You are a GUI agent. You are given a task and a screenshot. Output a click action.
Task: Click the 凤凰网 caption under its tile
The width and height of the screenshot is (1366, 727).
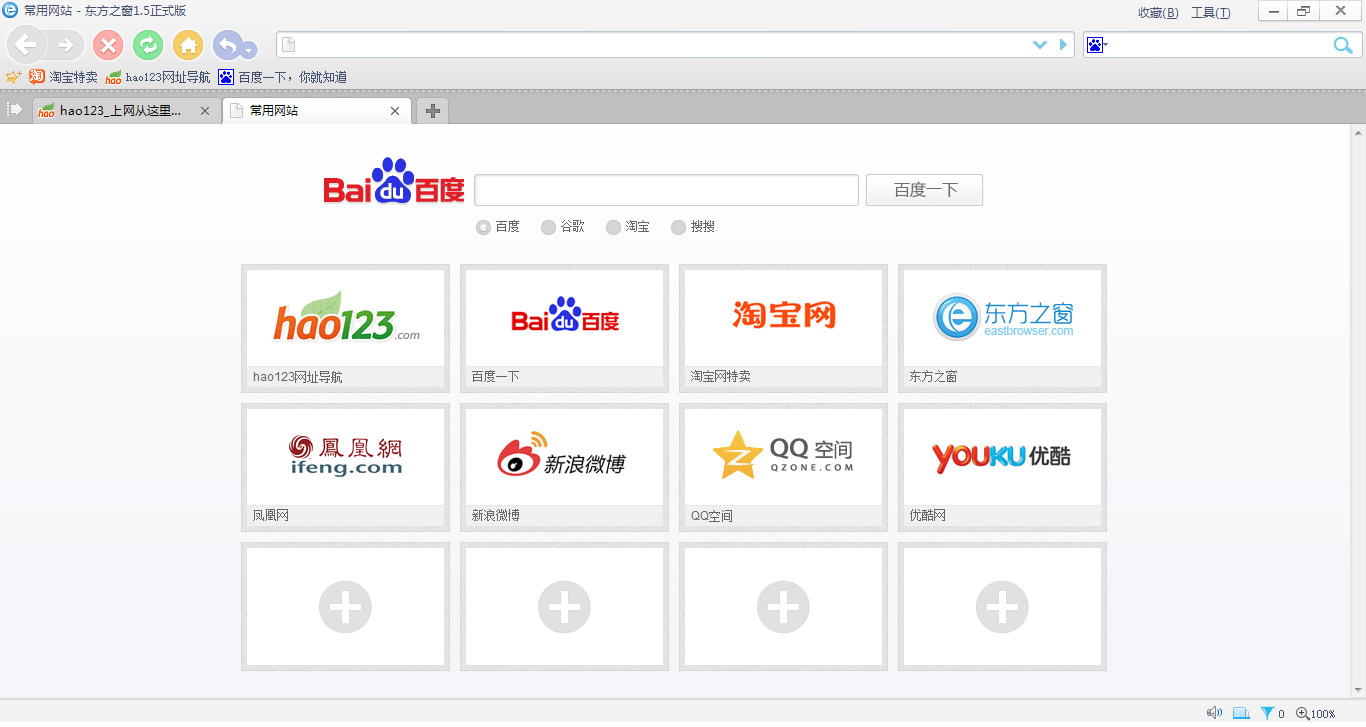[271, 516]
